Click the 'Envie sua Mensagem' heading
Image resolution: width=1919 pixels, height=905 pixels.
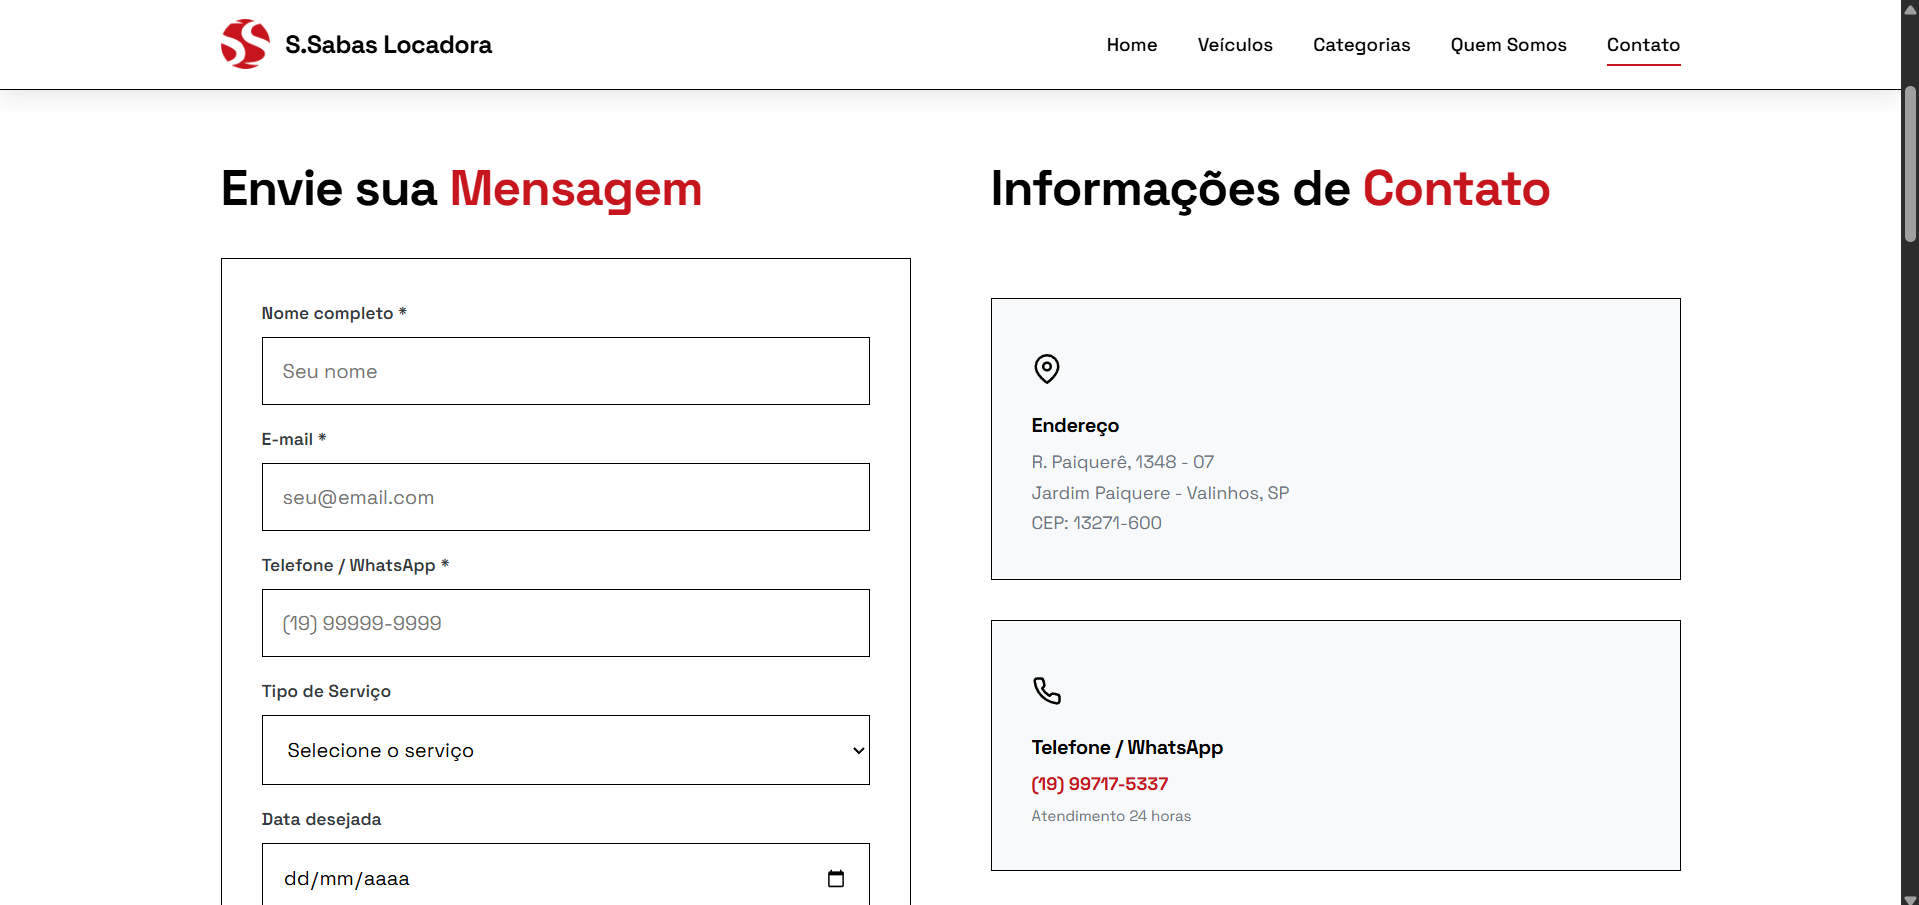pos(461,189)
